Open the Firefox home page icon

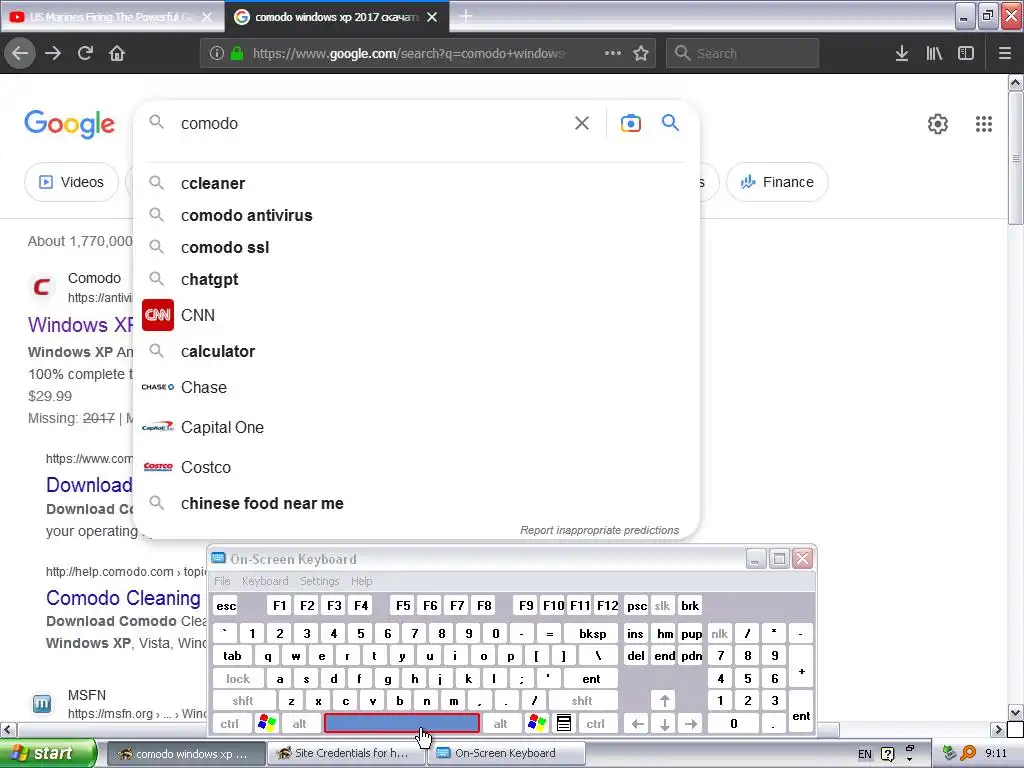pyautogui.click(x=117, y=53)
